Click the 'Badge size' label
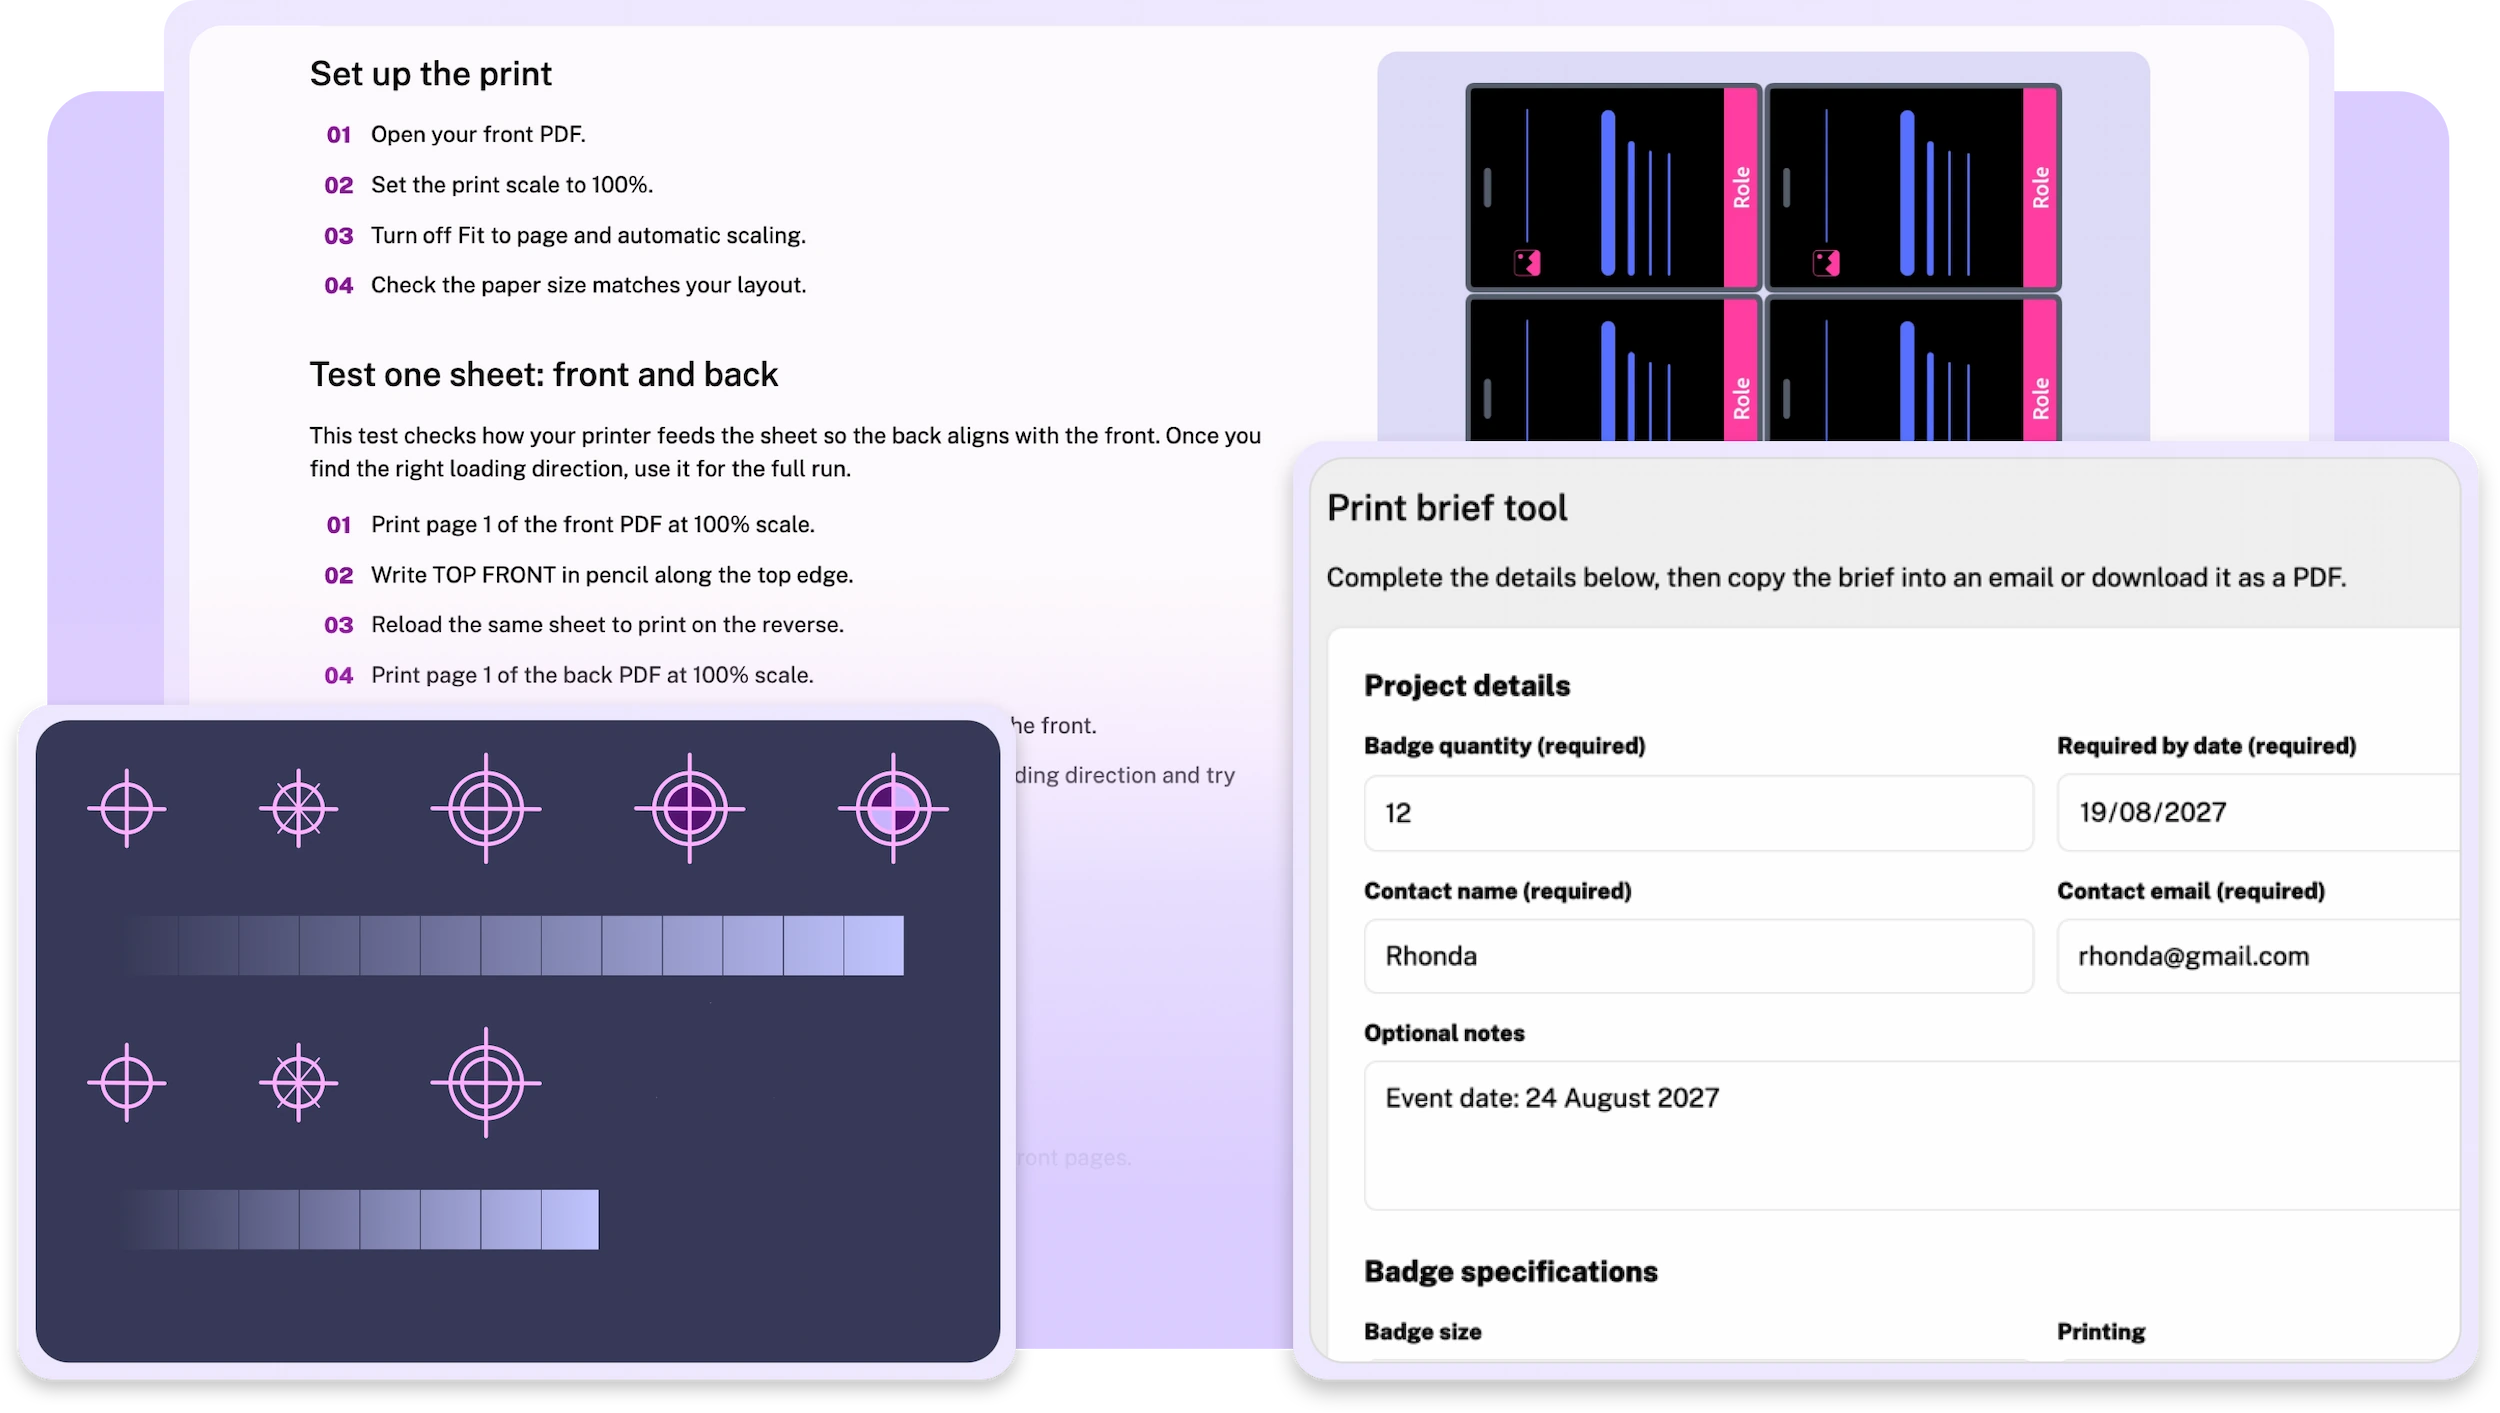Screen dimensions: 2500x1413 click(1423, 1332)
